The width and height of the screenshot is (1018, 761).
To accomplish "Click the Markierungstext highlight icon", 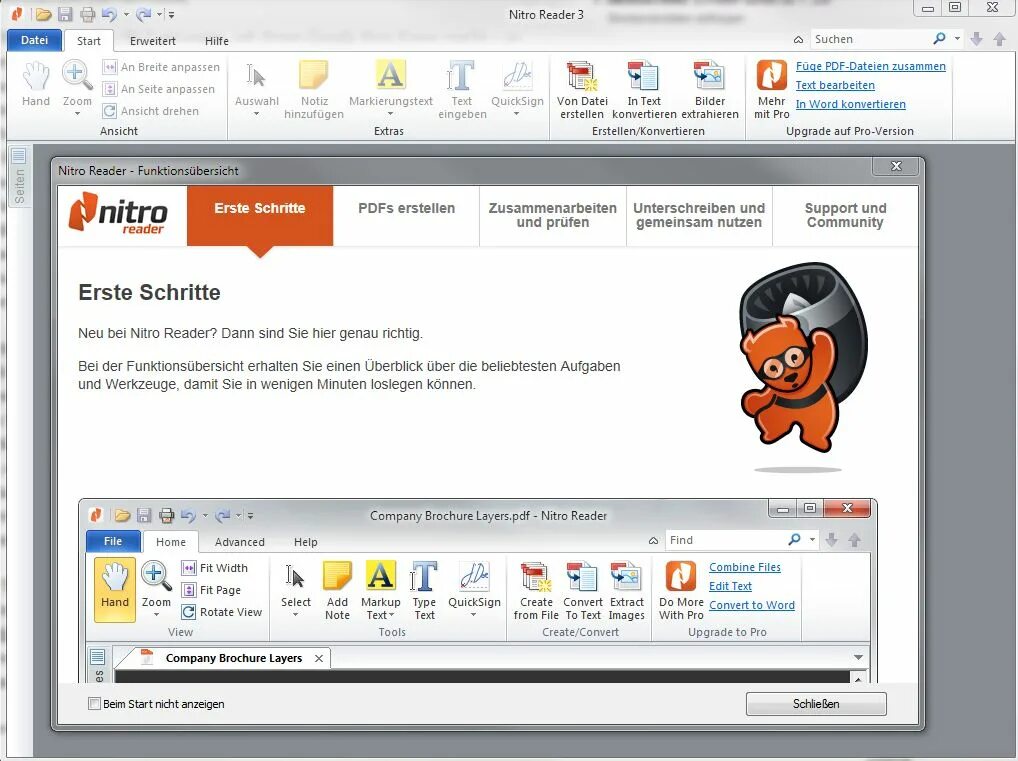I will pos(390,75).
